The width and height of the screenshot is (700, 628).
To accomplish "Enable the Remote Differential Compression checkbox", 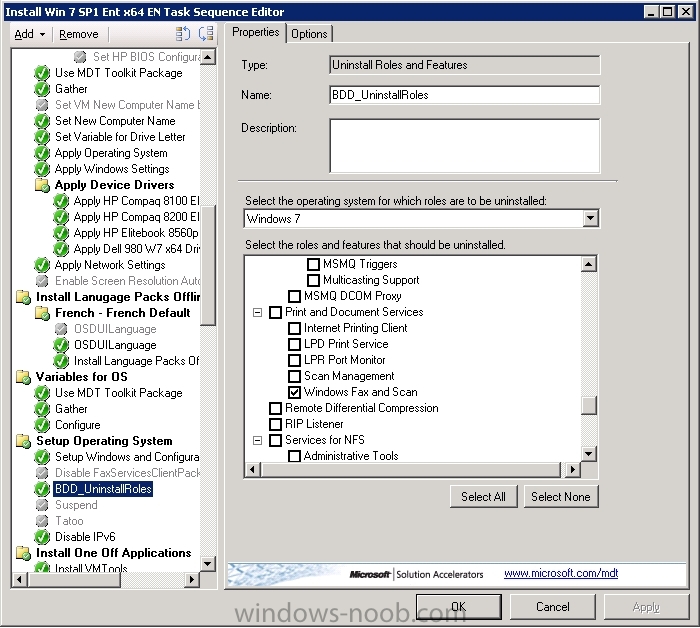I will [275, 408].
